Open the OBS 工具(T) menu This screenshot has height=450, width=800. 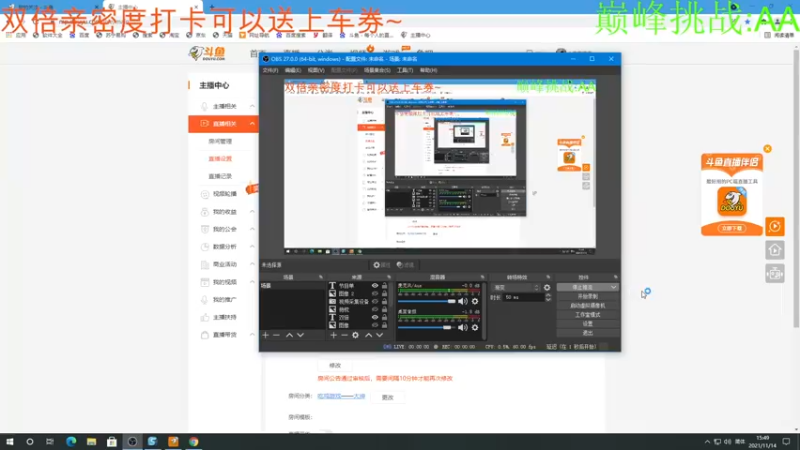click(x=405, y=70)
